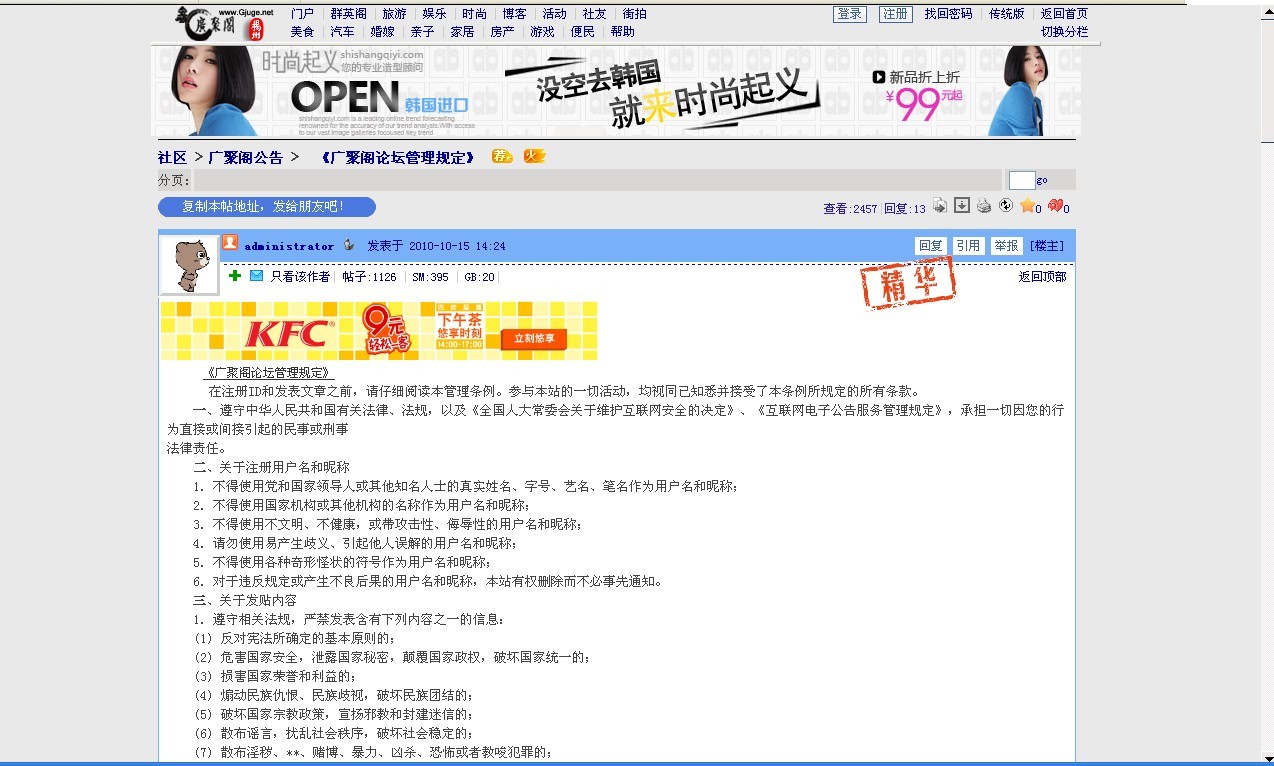Click the 引用 quote button on the post
The width and height of the screenshot is (1274, 766).
pos(967,246)
